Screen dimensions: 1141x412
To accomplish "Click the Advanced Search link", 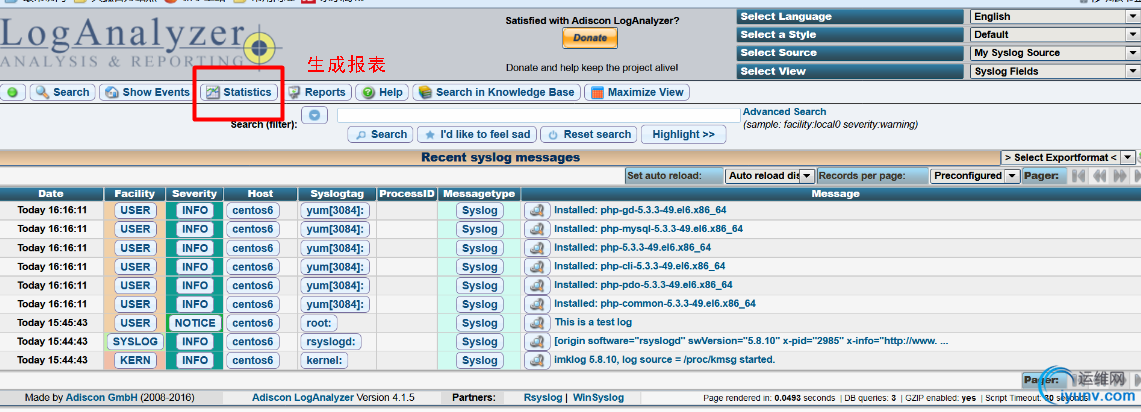I will click(x=784, y=112).
